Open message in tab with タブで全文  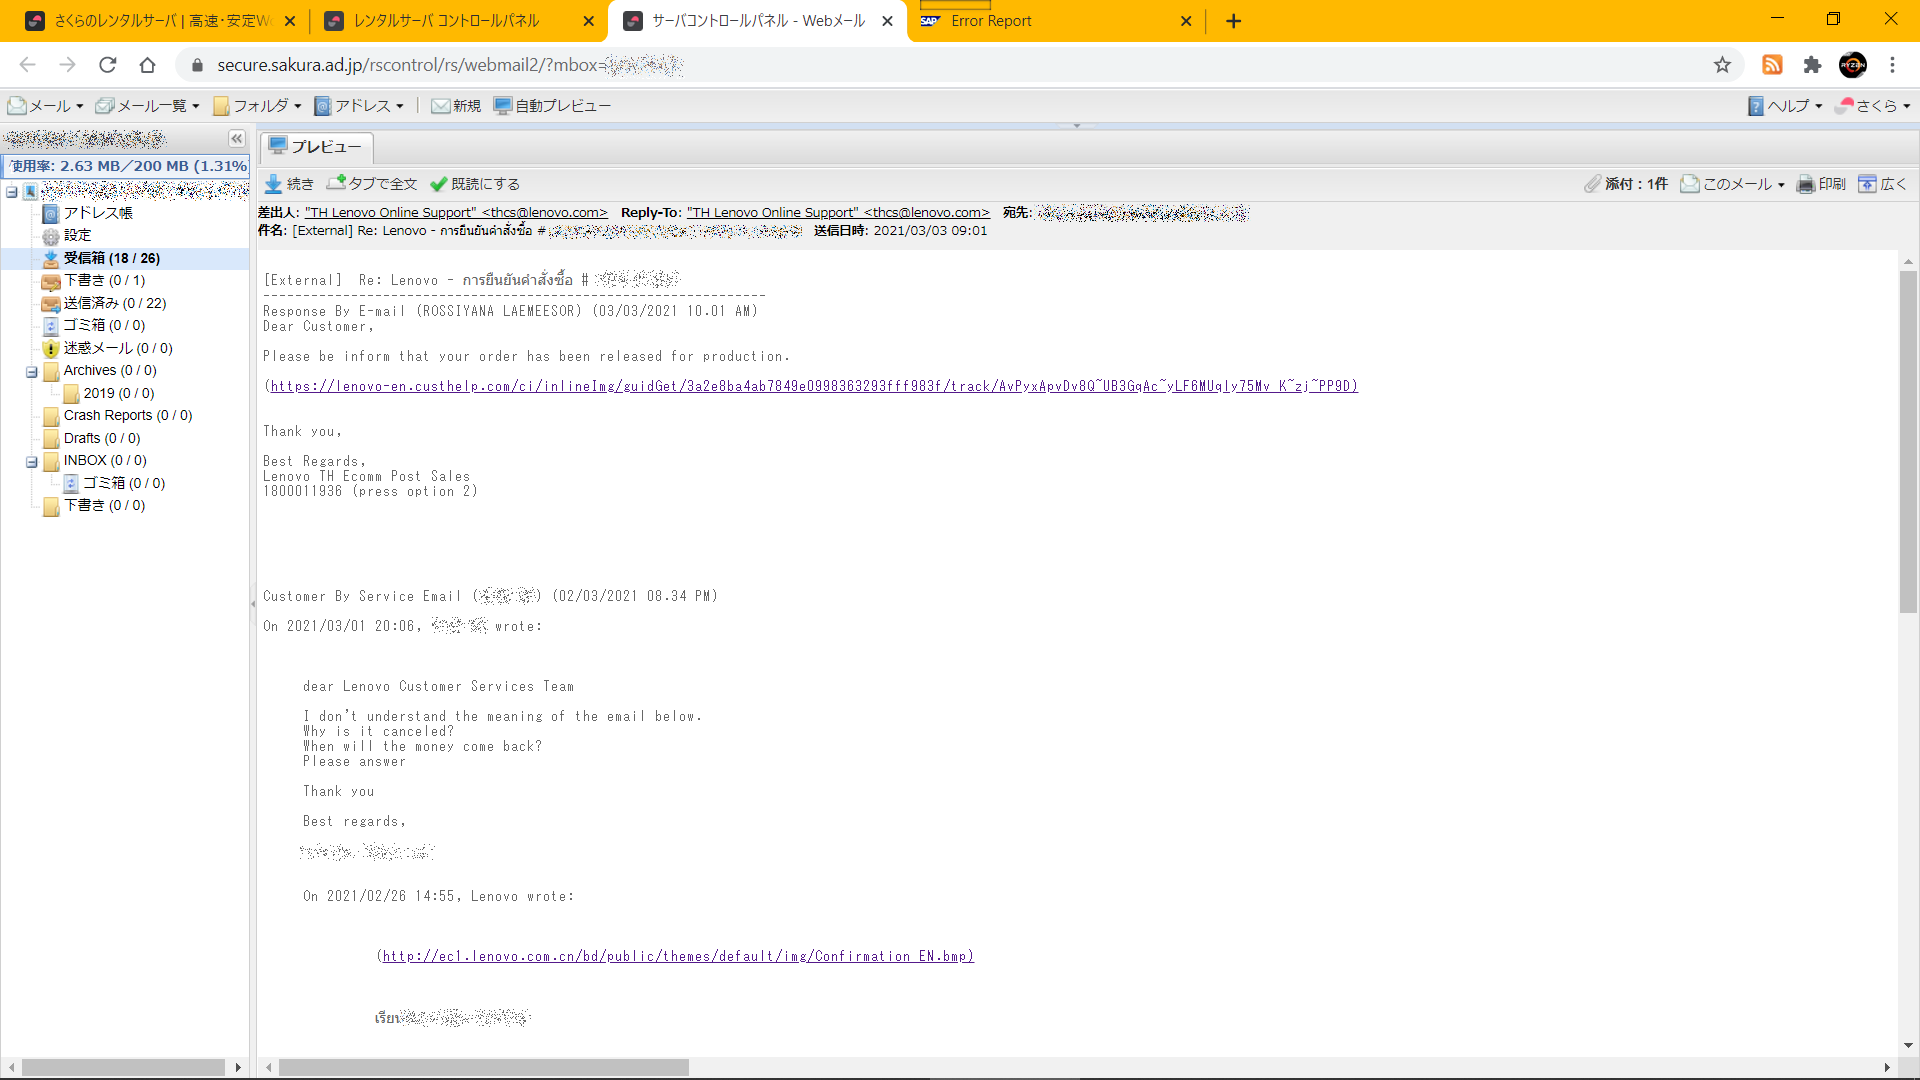(x=372, y=184)
